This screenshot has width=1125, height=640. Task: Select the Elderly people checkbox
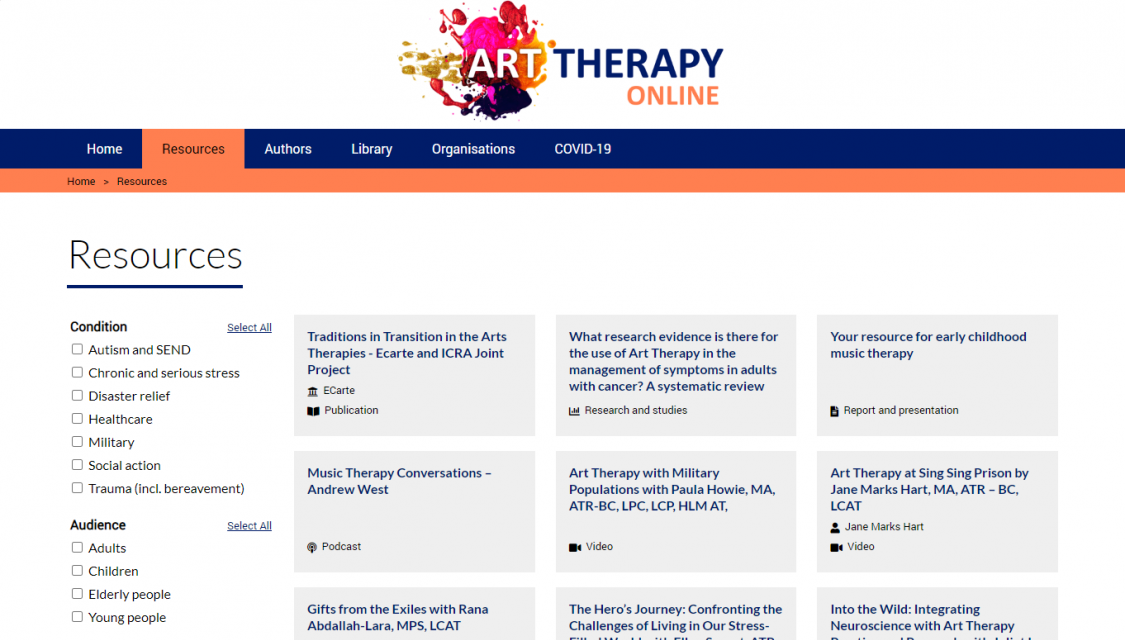click(77, 594)
